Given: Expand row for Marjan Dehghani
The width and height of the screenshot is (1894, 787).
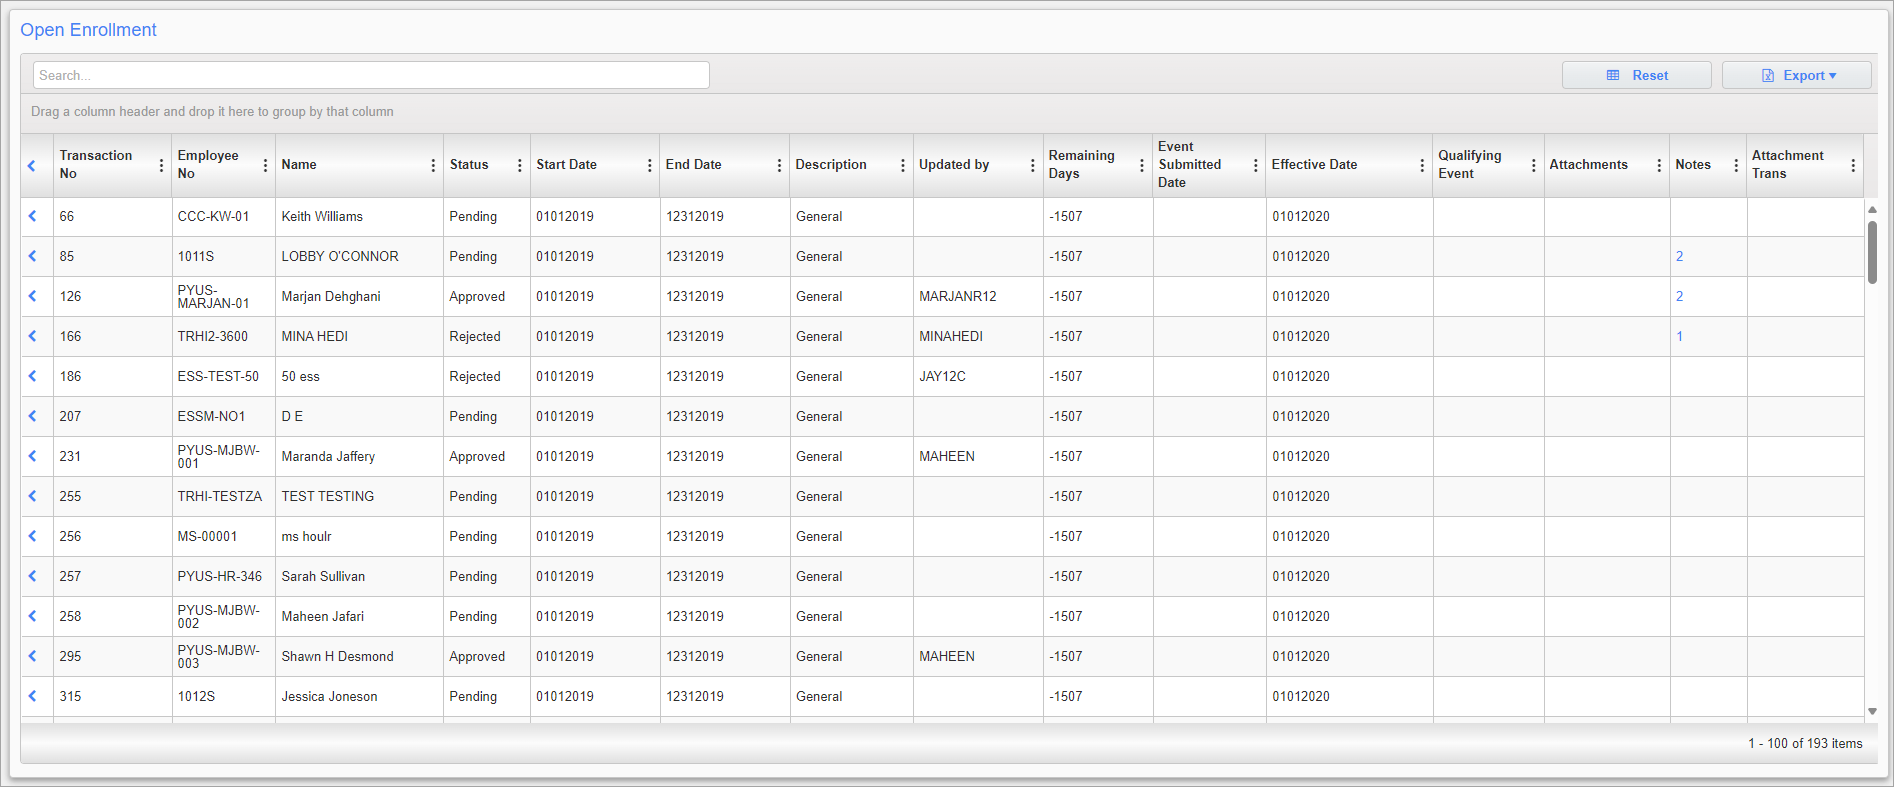Looking at the screenshot, I should tap(32, 296).
